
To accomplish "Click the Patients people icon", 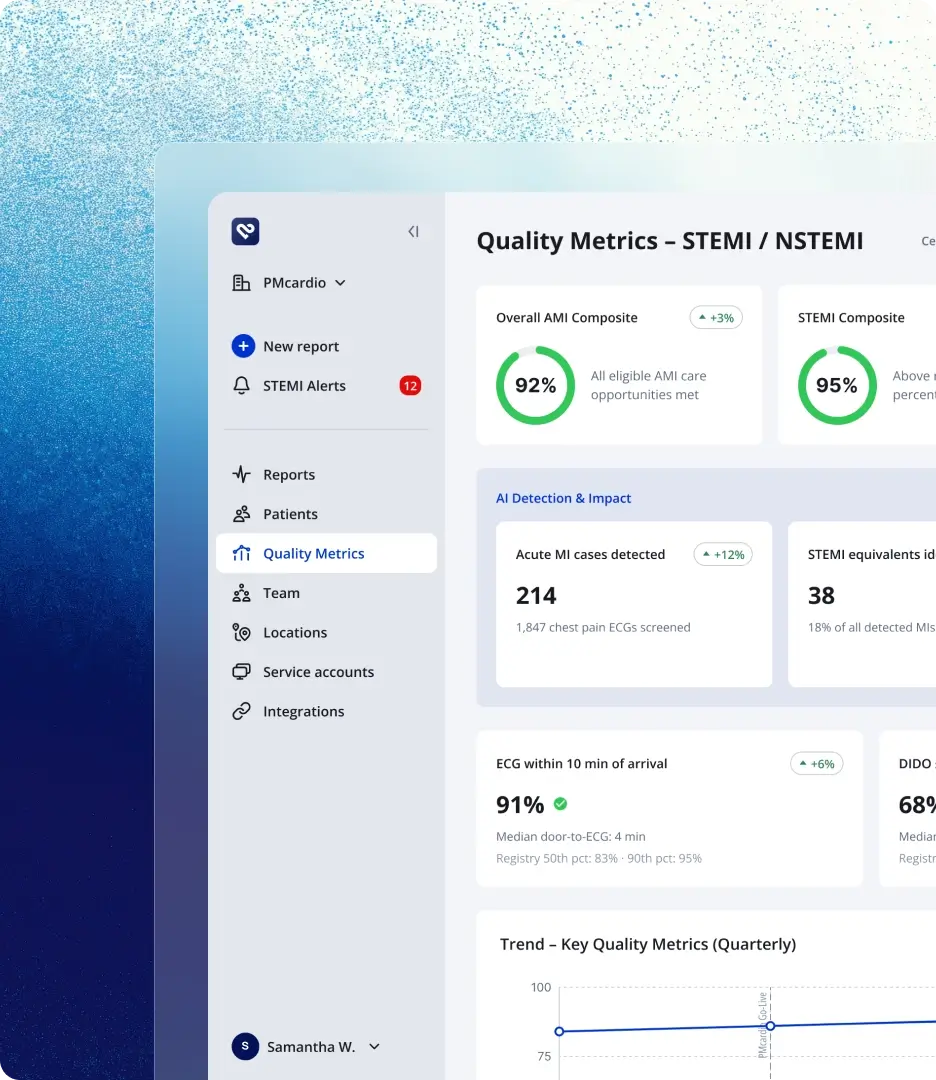I will (x=241, y=514).
